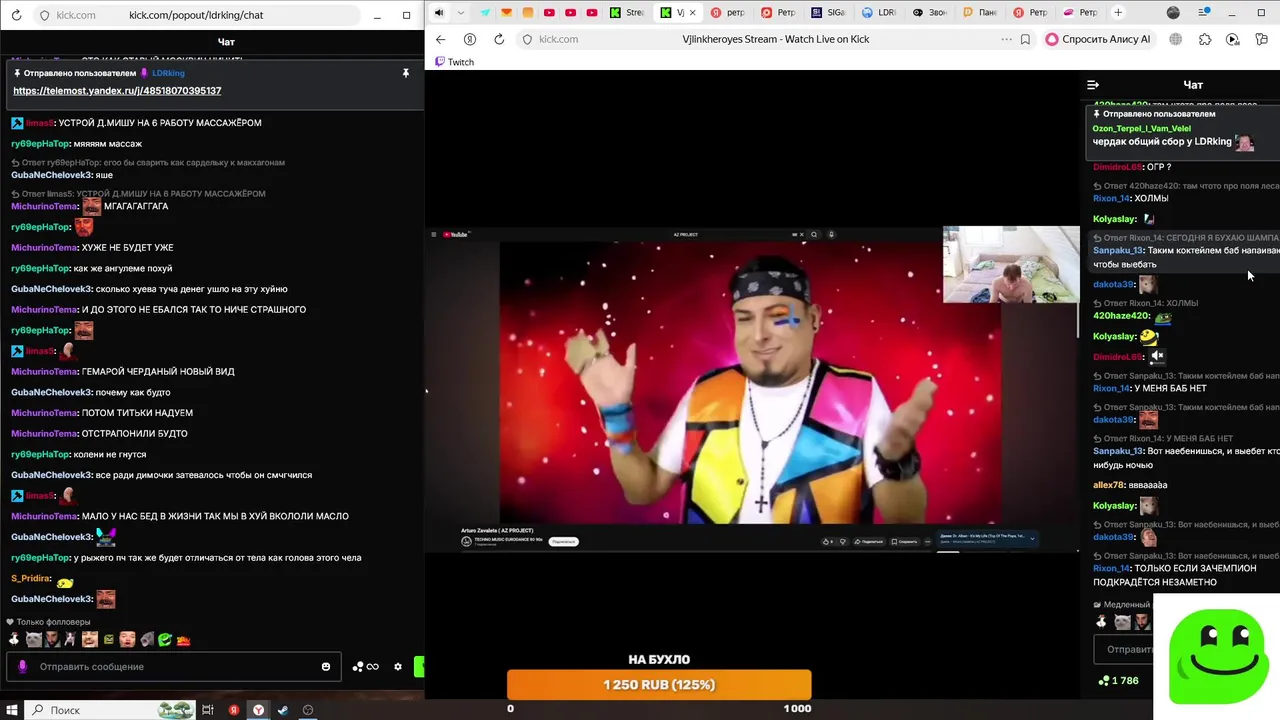
Task: Unpin the pinned message in the popout chat
Action: click(406, 73)
